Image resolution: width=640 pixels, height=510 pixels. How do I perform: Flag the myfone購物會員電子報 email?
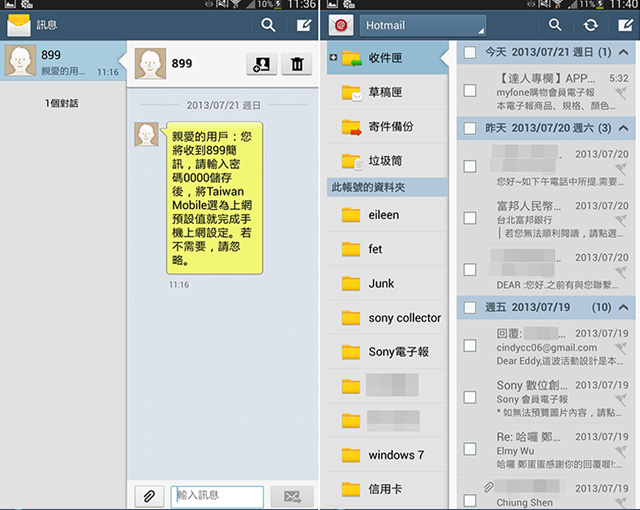621,92
